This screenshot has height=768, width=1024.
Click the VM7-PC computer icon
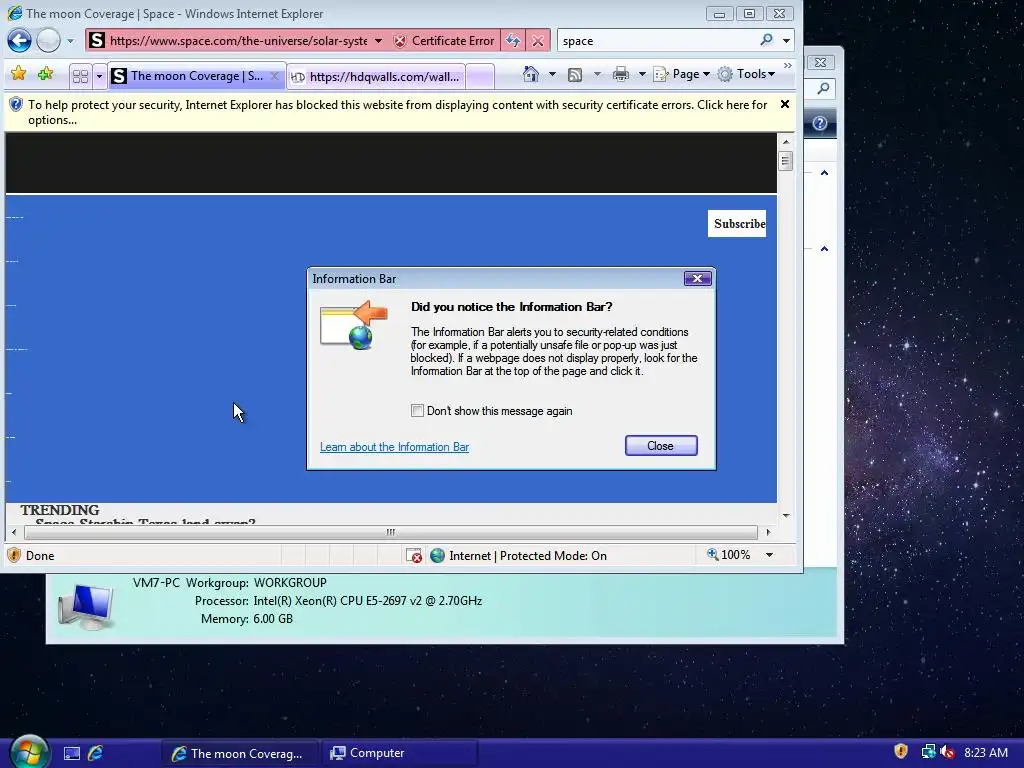(x=86, y=606)
